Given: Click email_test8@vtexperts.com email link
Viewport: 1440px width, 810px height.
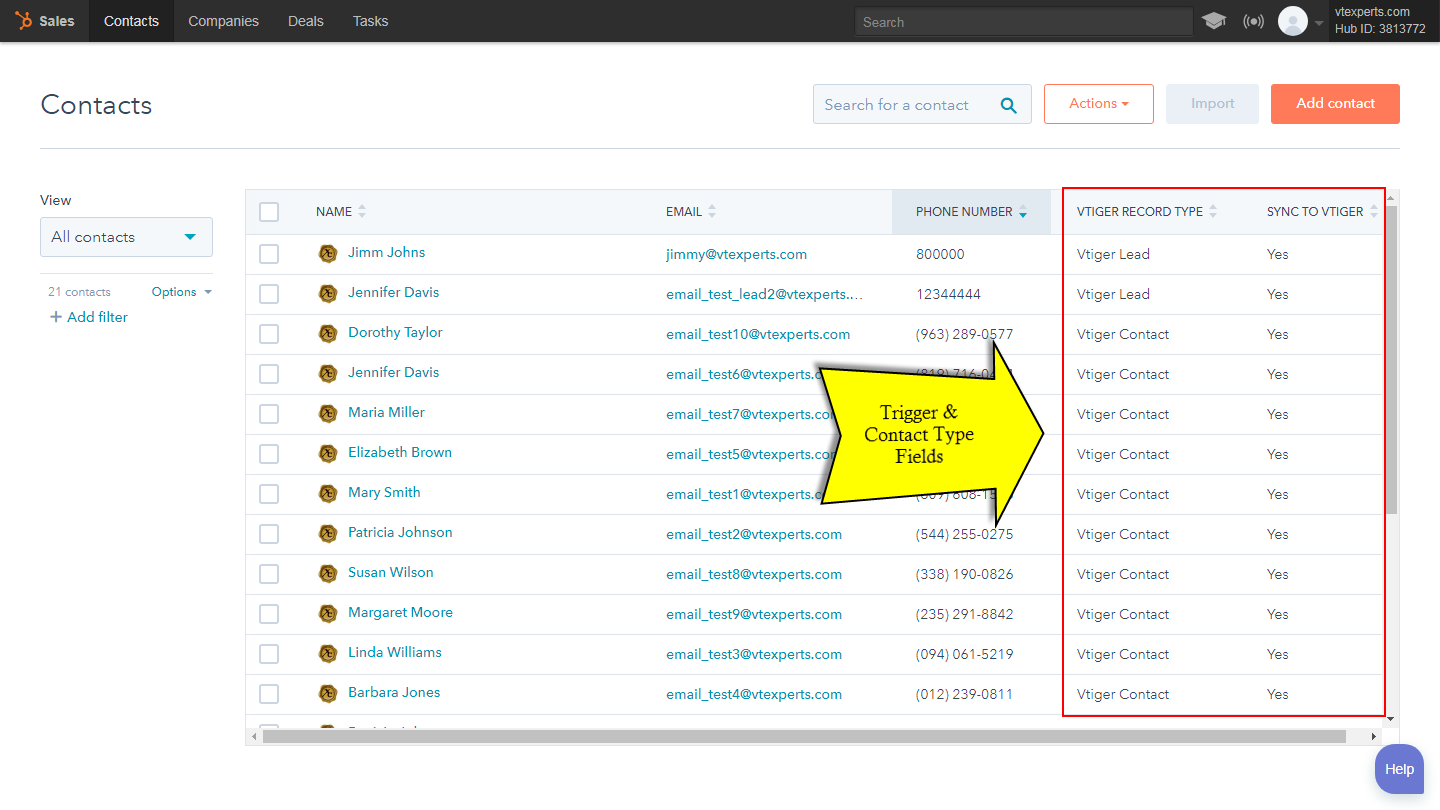Looking at the screenshot, I should [x=754, y=574].
